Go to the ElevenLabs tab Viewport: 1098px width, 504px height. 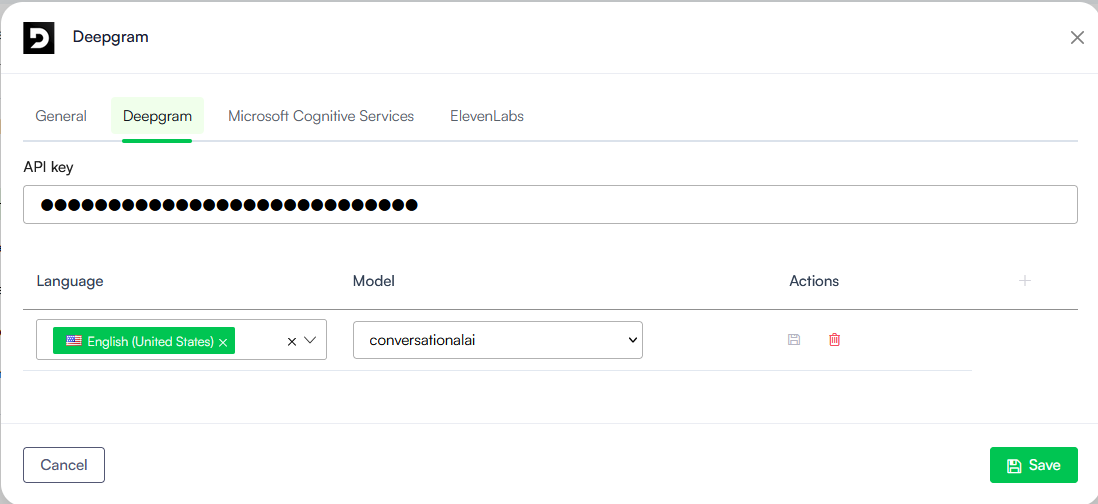[487, 116]
